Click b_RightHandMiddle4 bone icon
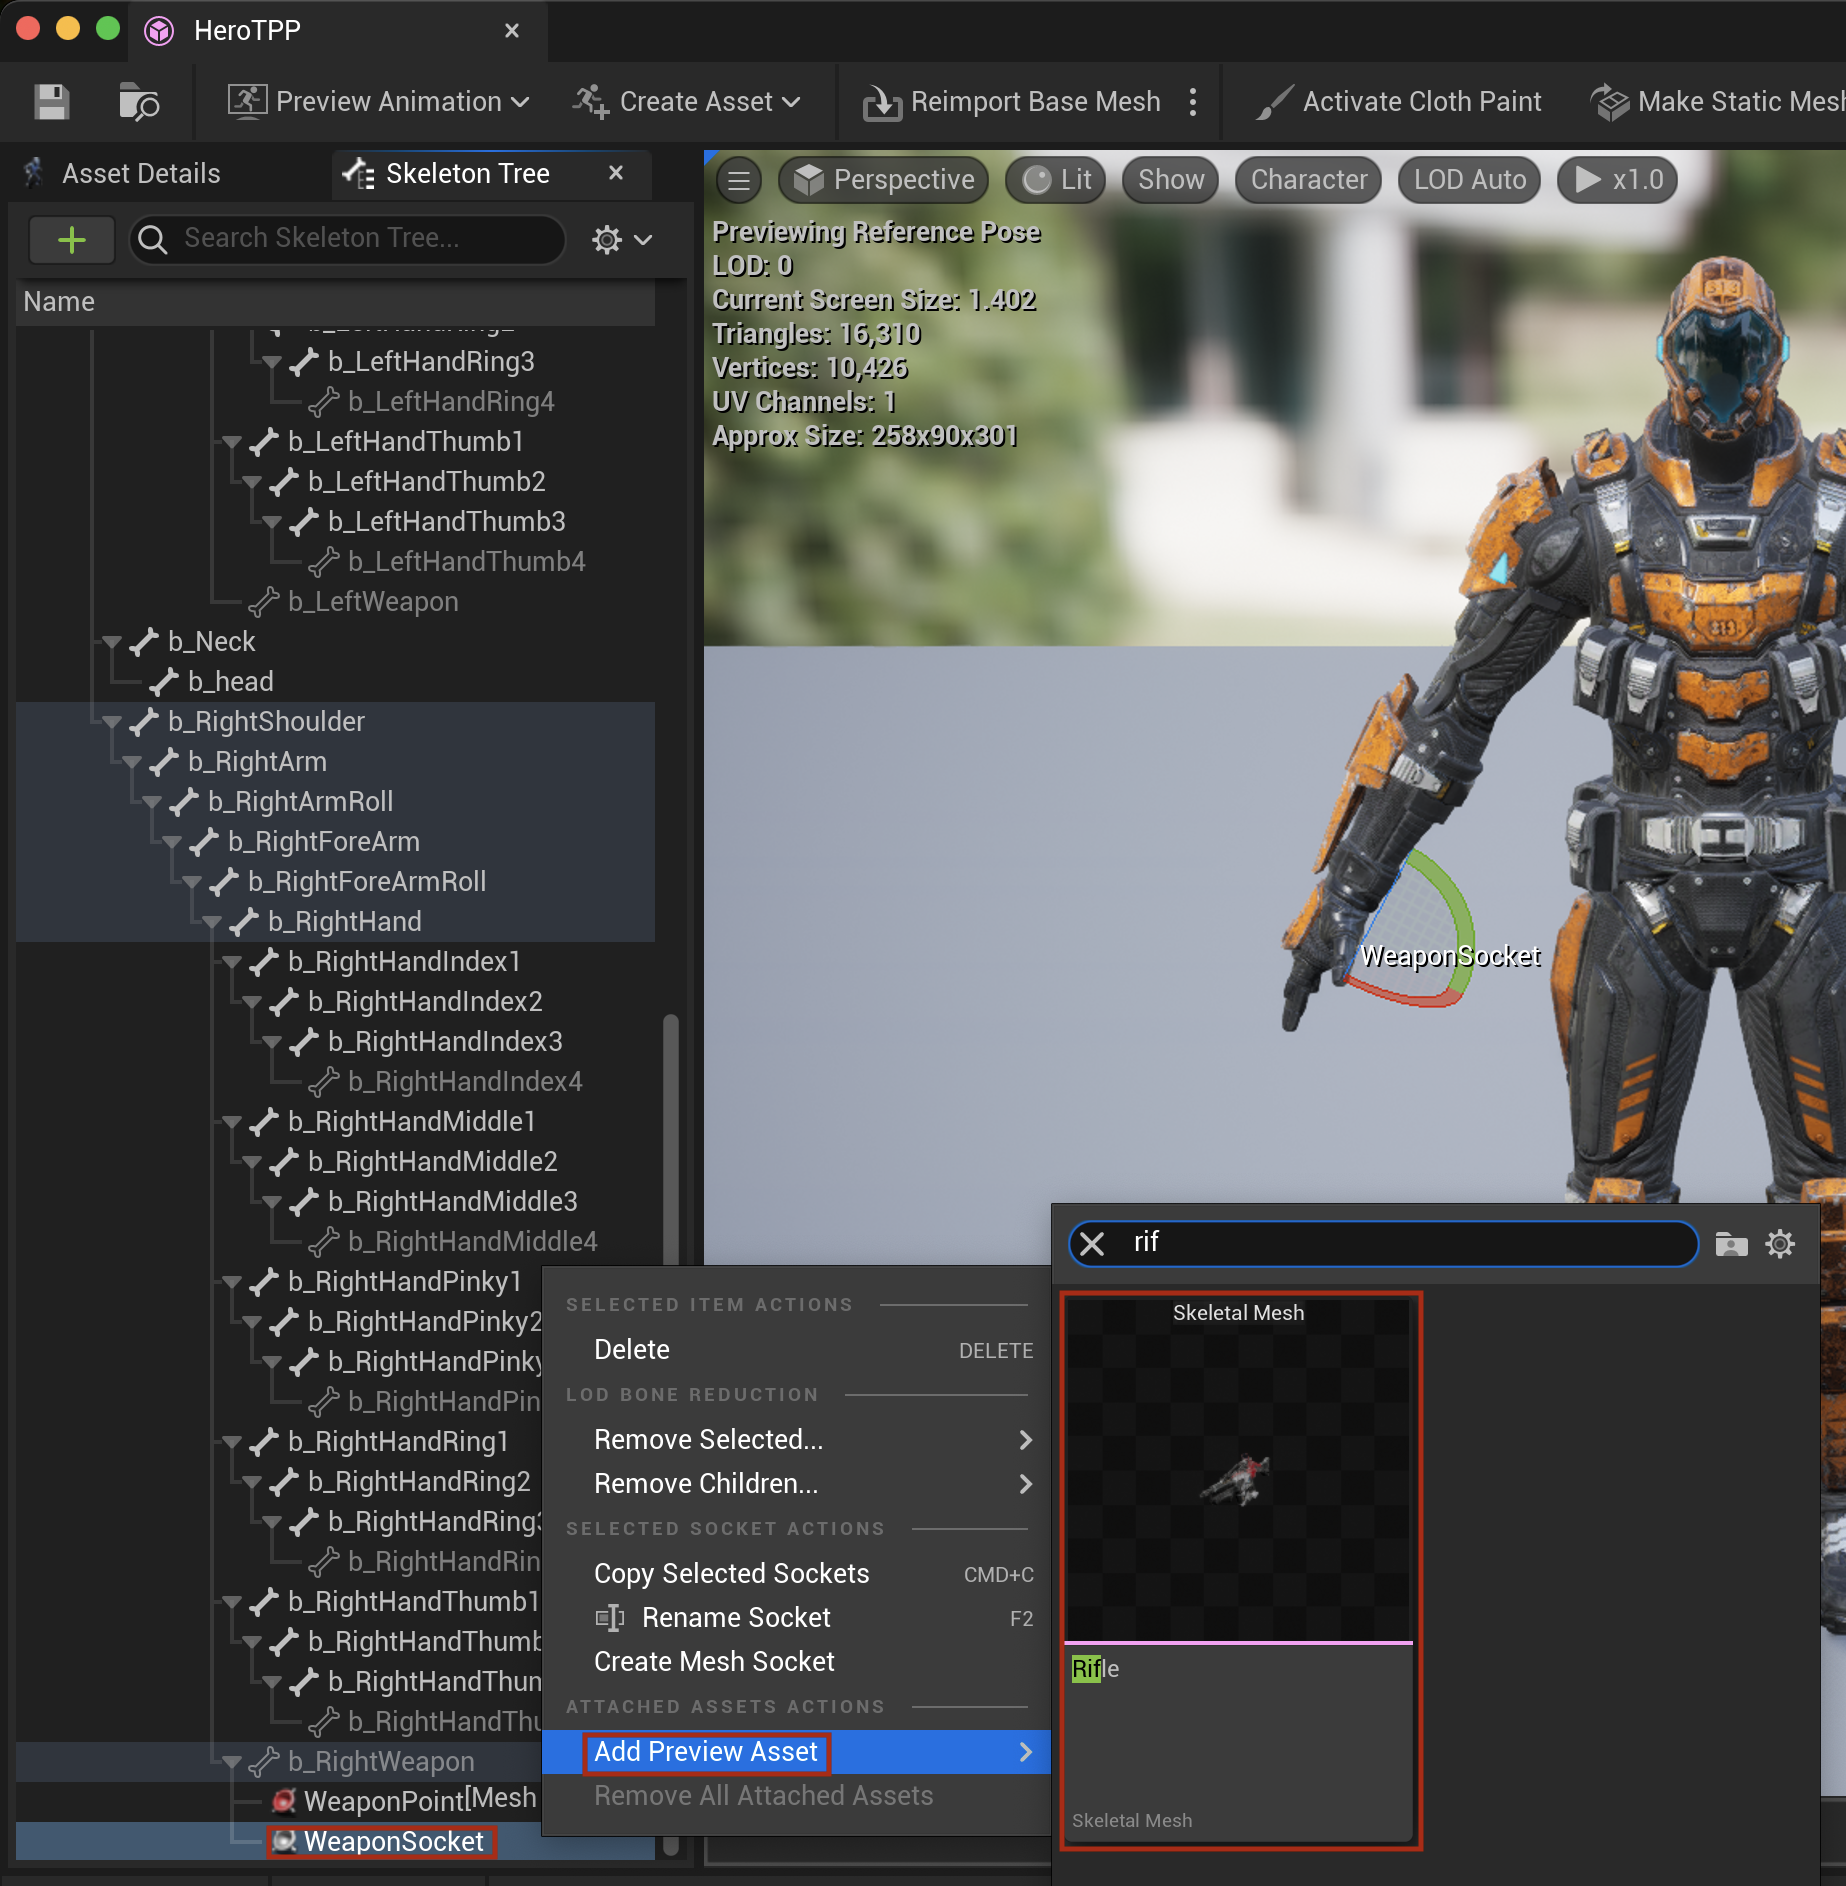Image resolution: width=1846 pixels, height=1886 pixels. click(x=324, y=1242)
